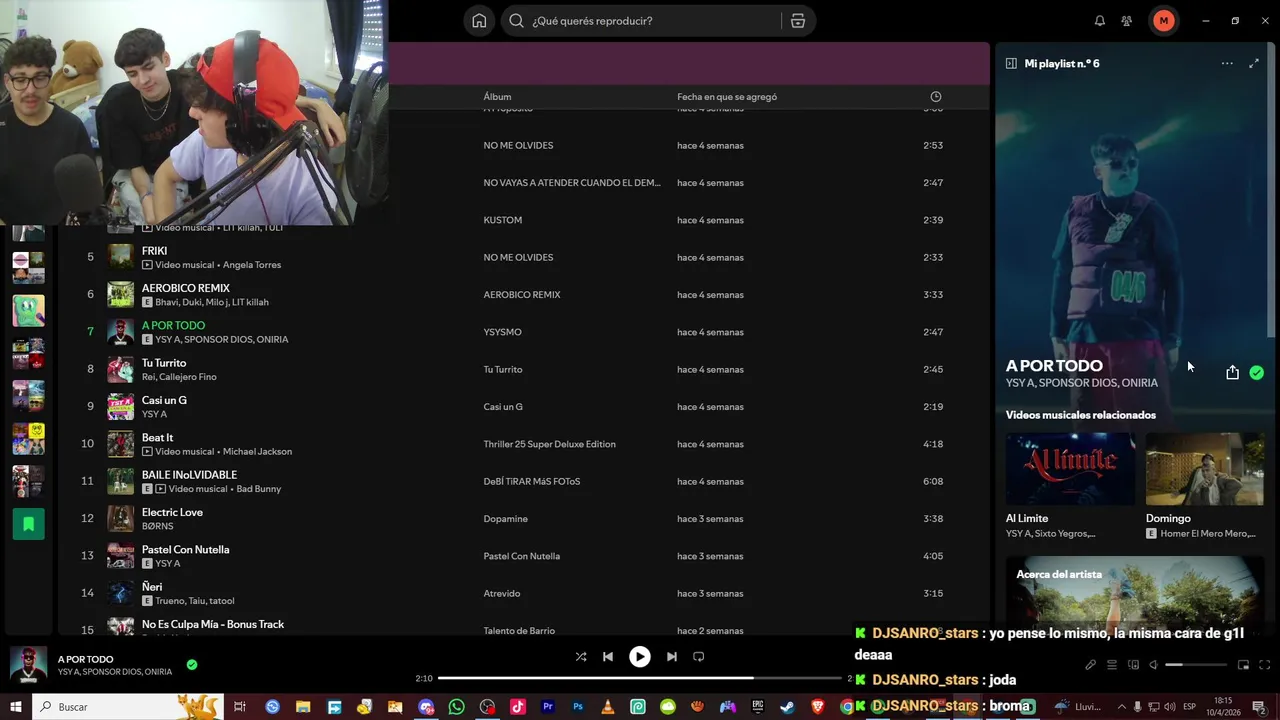1280x720 pixels.
Task: Open WhatsApp from the taskbar
Action: pyautogui.click(x=457, y=707)
